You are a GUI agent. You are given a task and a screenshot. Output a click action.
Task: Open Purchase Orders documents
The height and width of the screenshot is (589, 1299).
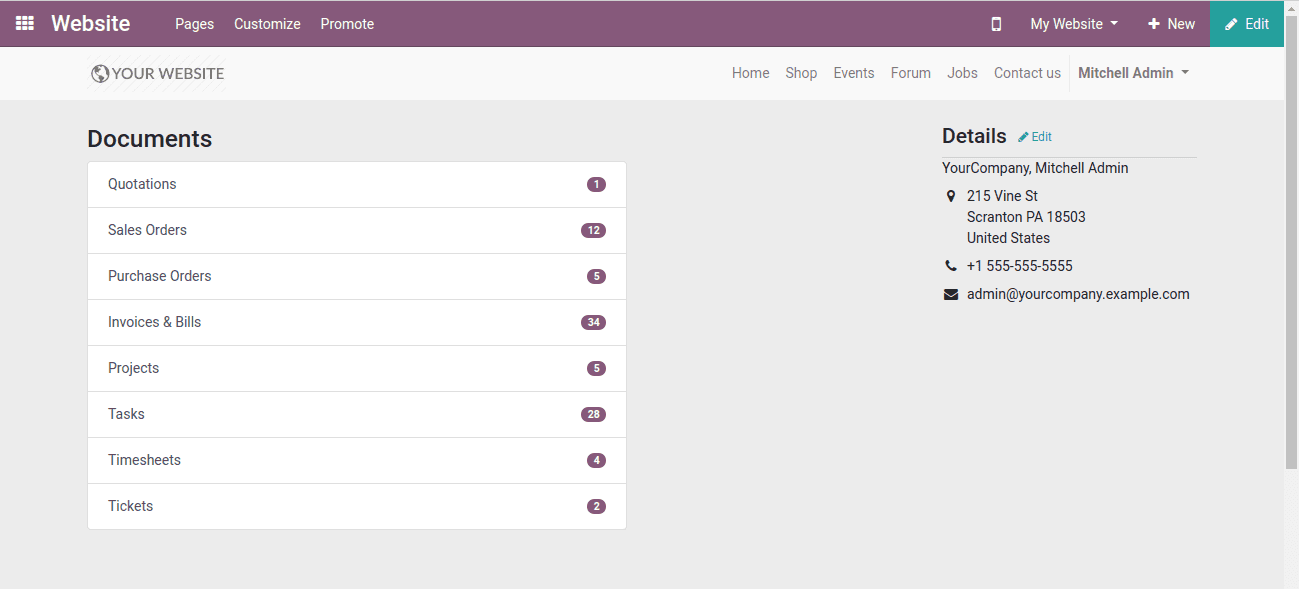click(x=357, y=277)
